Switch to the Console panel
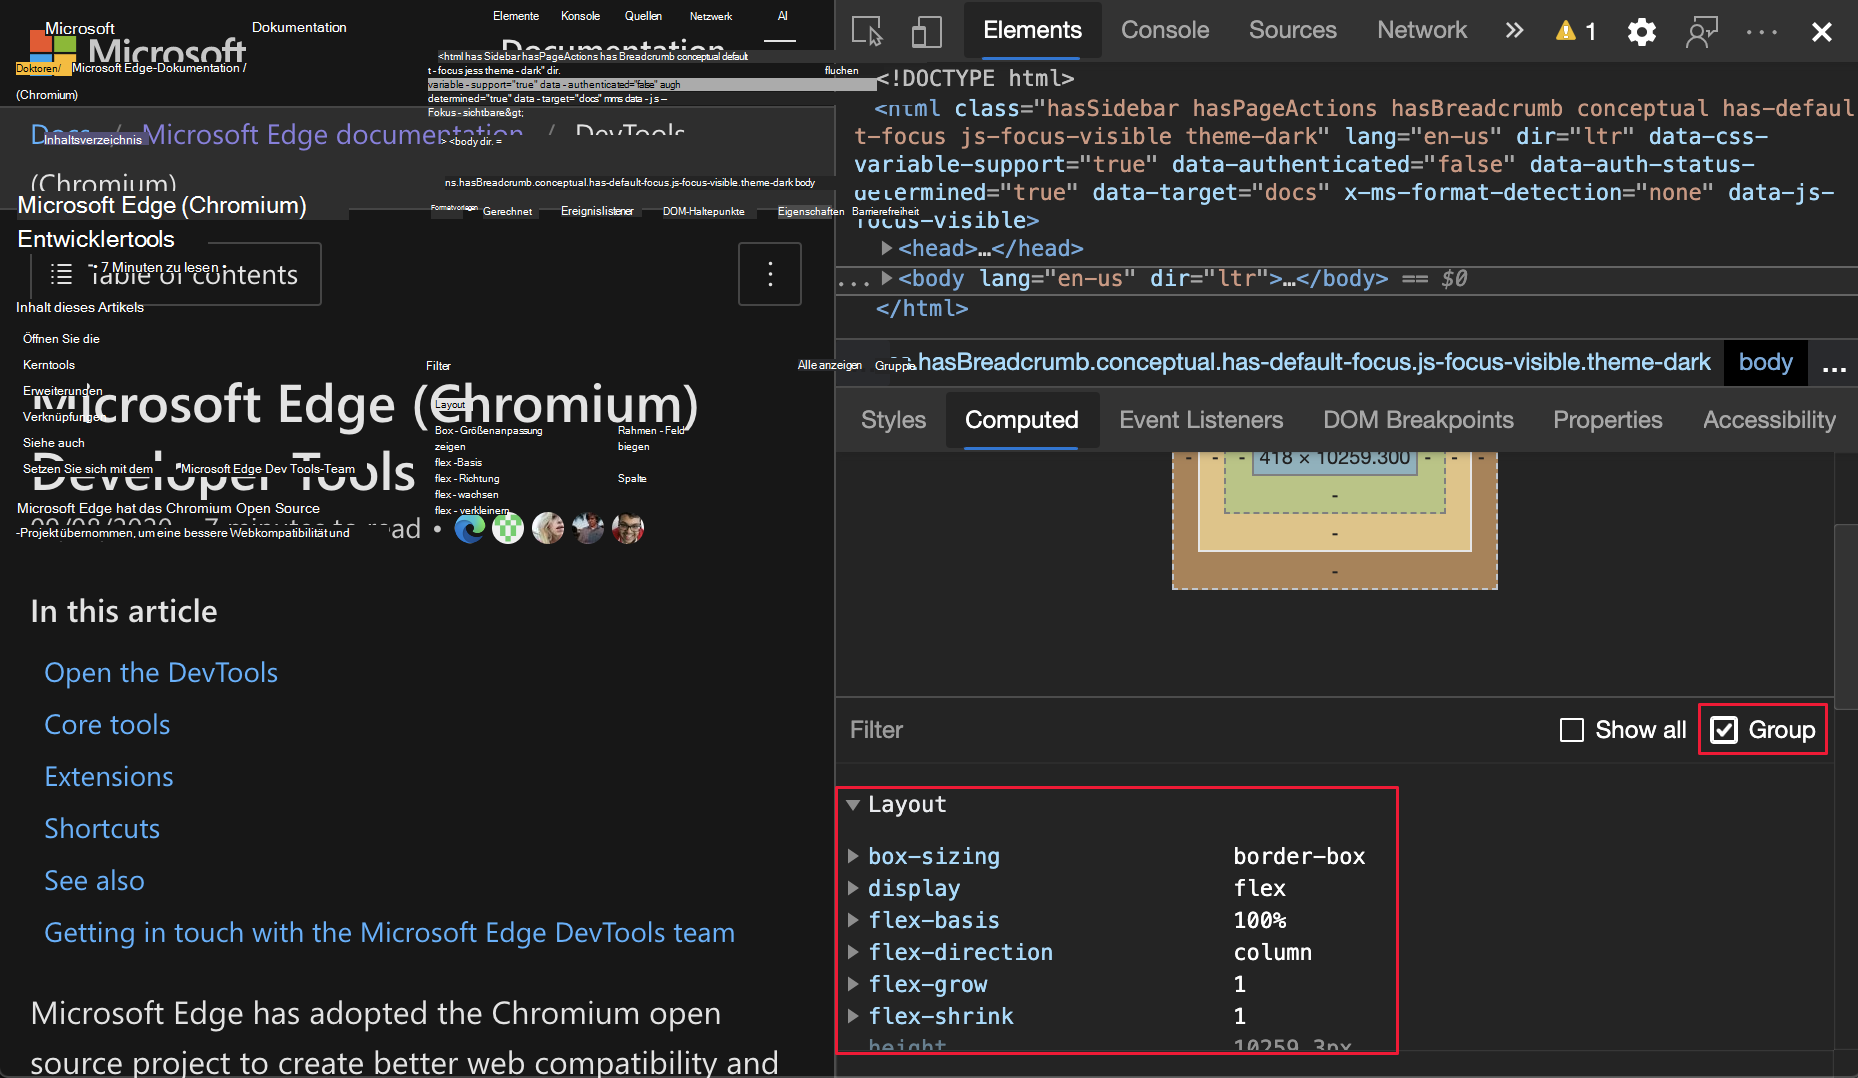This screenshot has width=1858, height=1078. click(1164, 30)
